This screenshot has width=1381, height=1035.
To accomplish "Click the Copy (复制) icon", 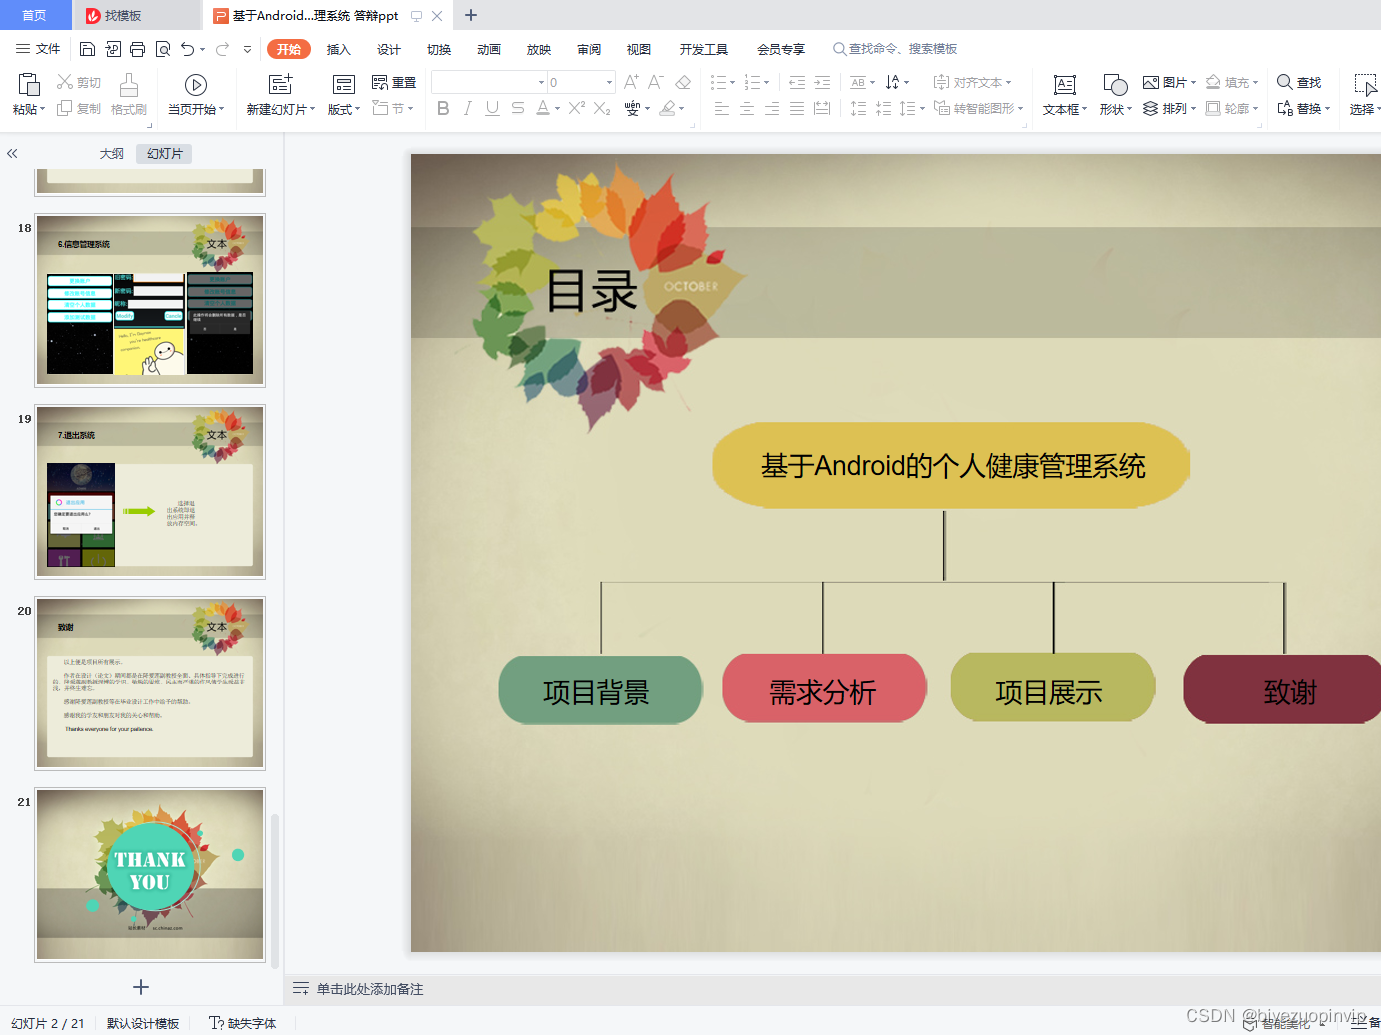I will click(65, 108).
